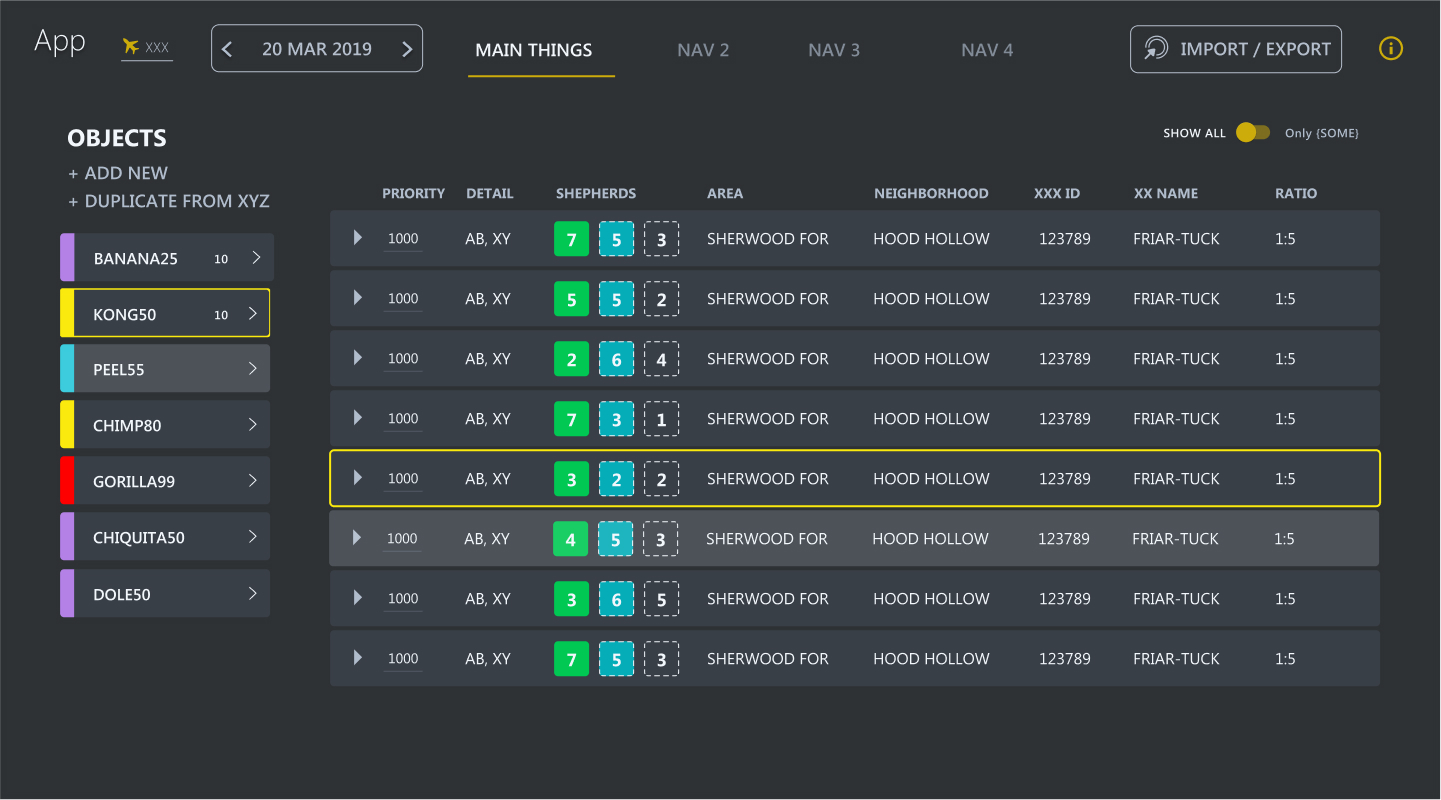Viewport: 1441px width, 800px height.
Task: Click teal badge 2 in row 3 2 2
Action: click(x=616, y=479)
